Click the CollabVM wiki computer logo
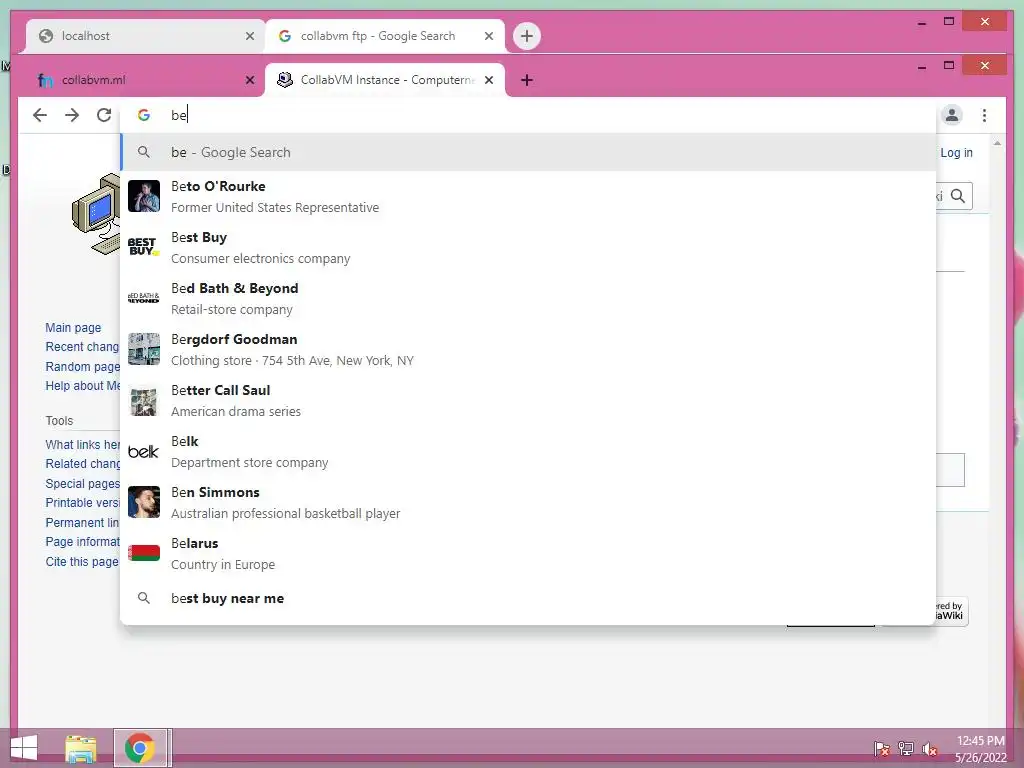Screen dimensions: 1024x768 tap(97, 214)
